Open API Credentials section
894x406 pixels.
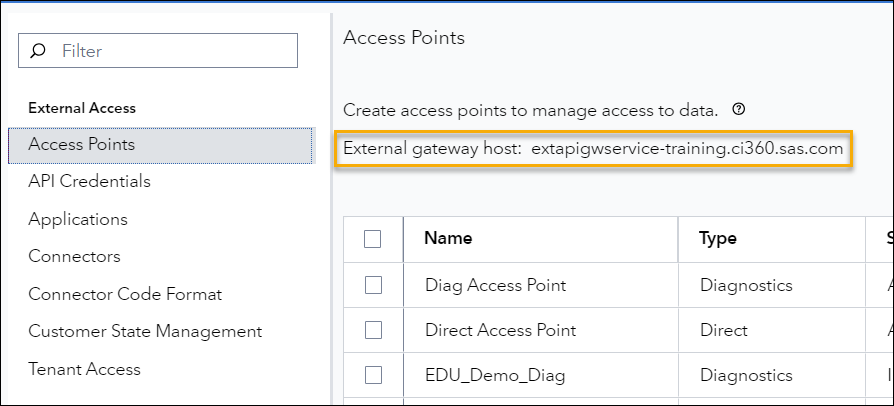click(x=89, y=181)
